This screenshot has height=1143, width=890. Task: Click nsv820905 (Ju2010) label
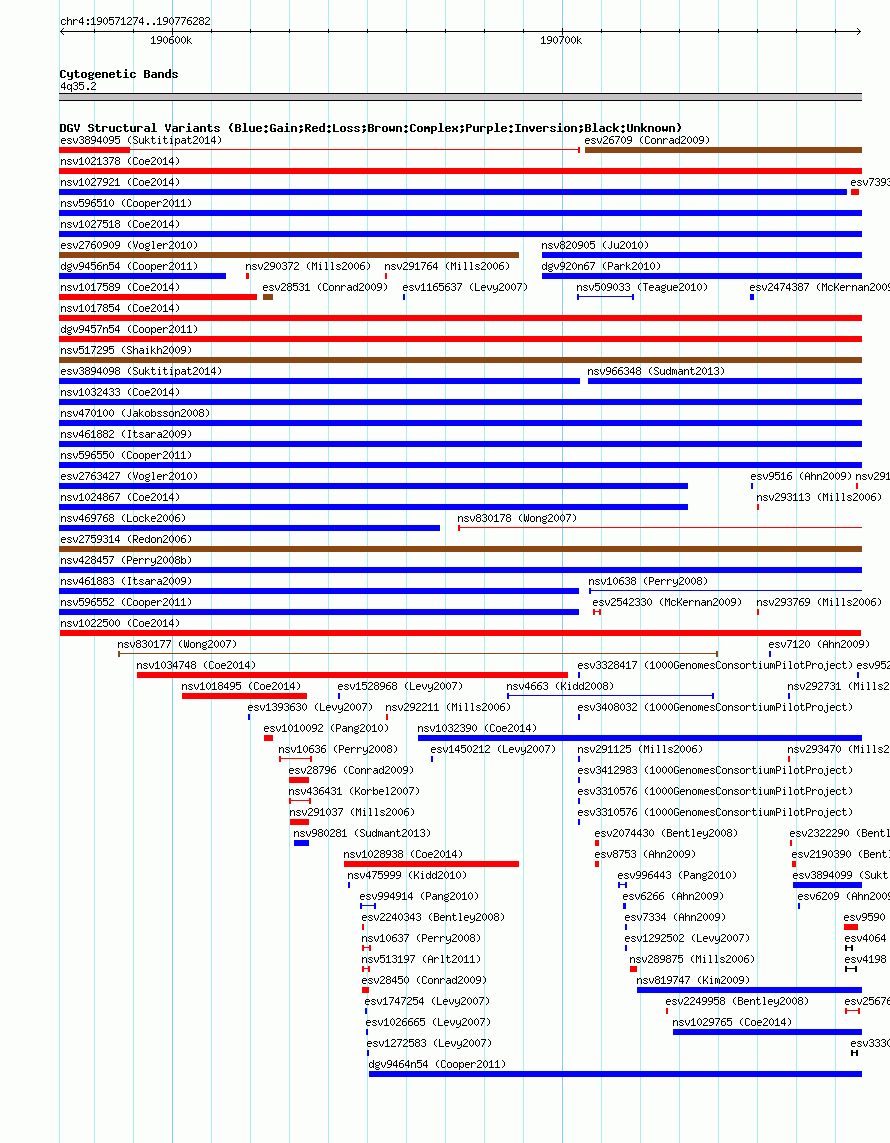[x=595, y=246]
